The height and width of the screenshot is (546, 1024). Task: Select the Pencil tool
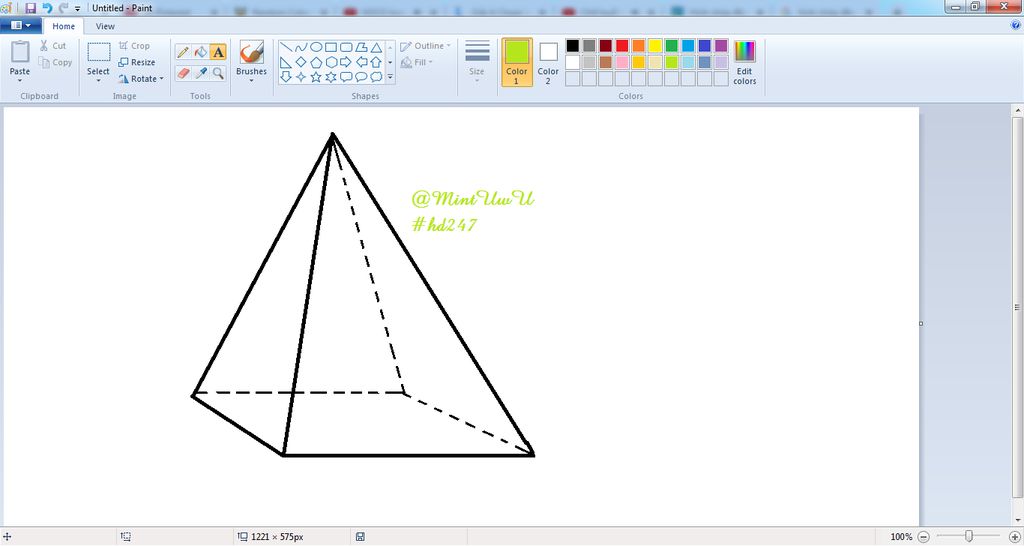tap(183, 52)
